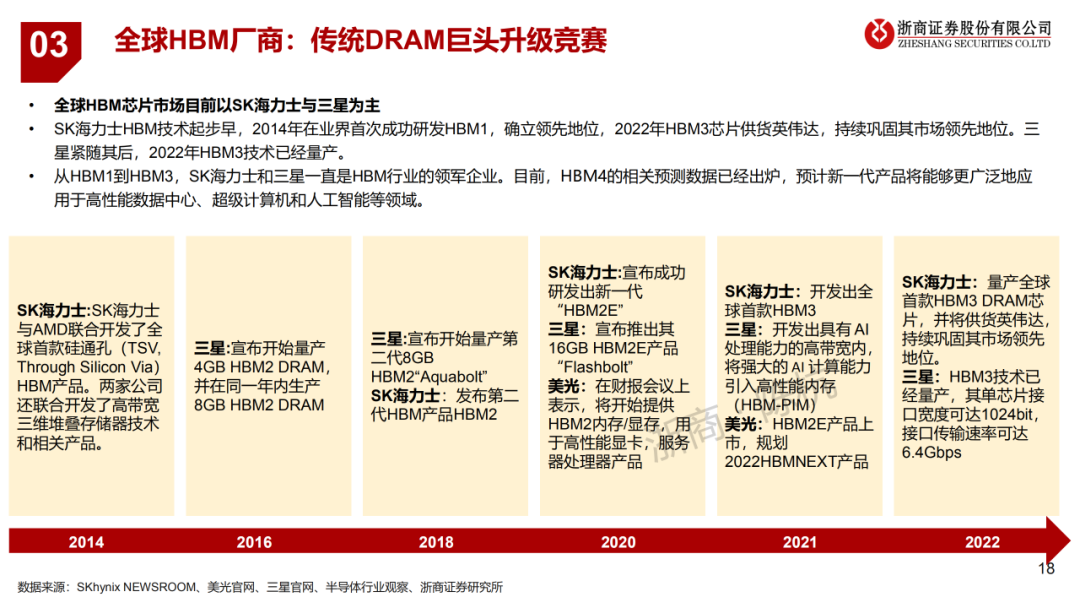Screen dimensions: 1080x608
Task: Click the red 03 section number badge
Action: point(51,52)
